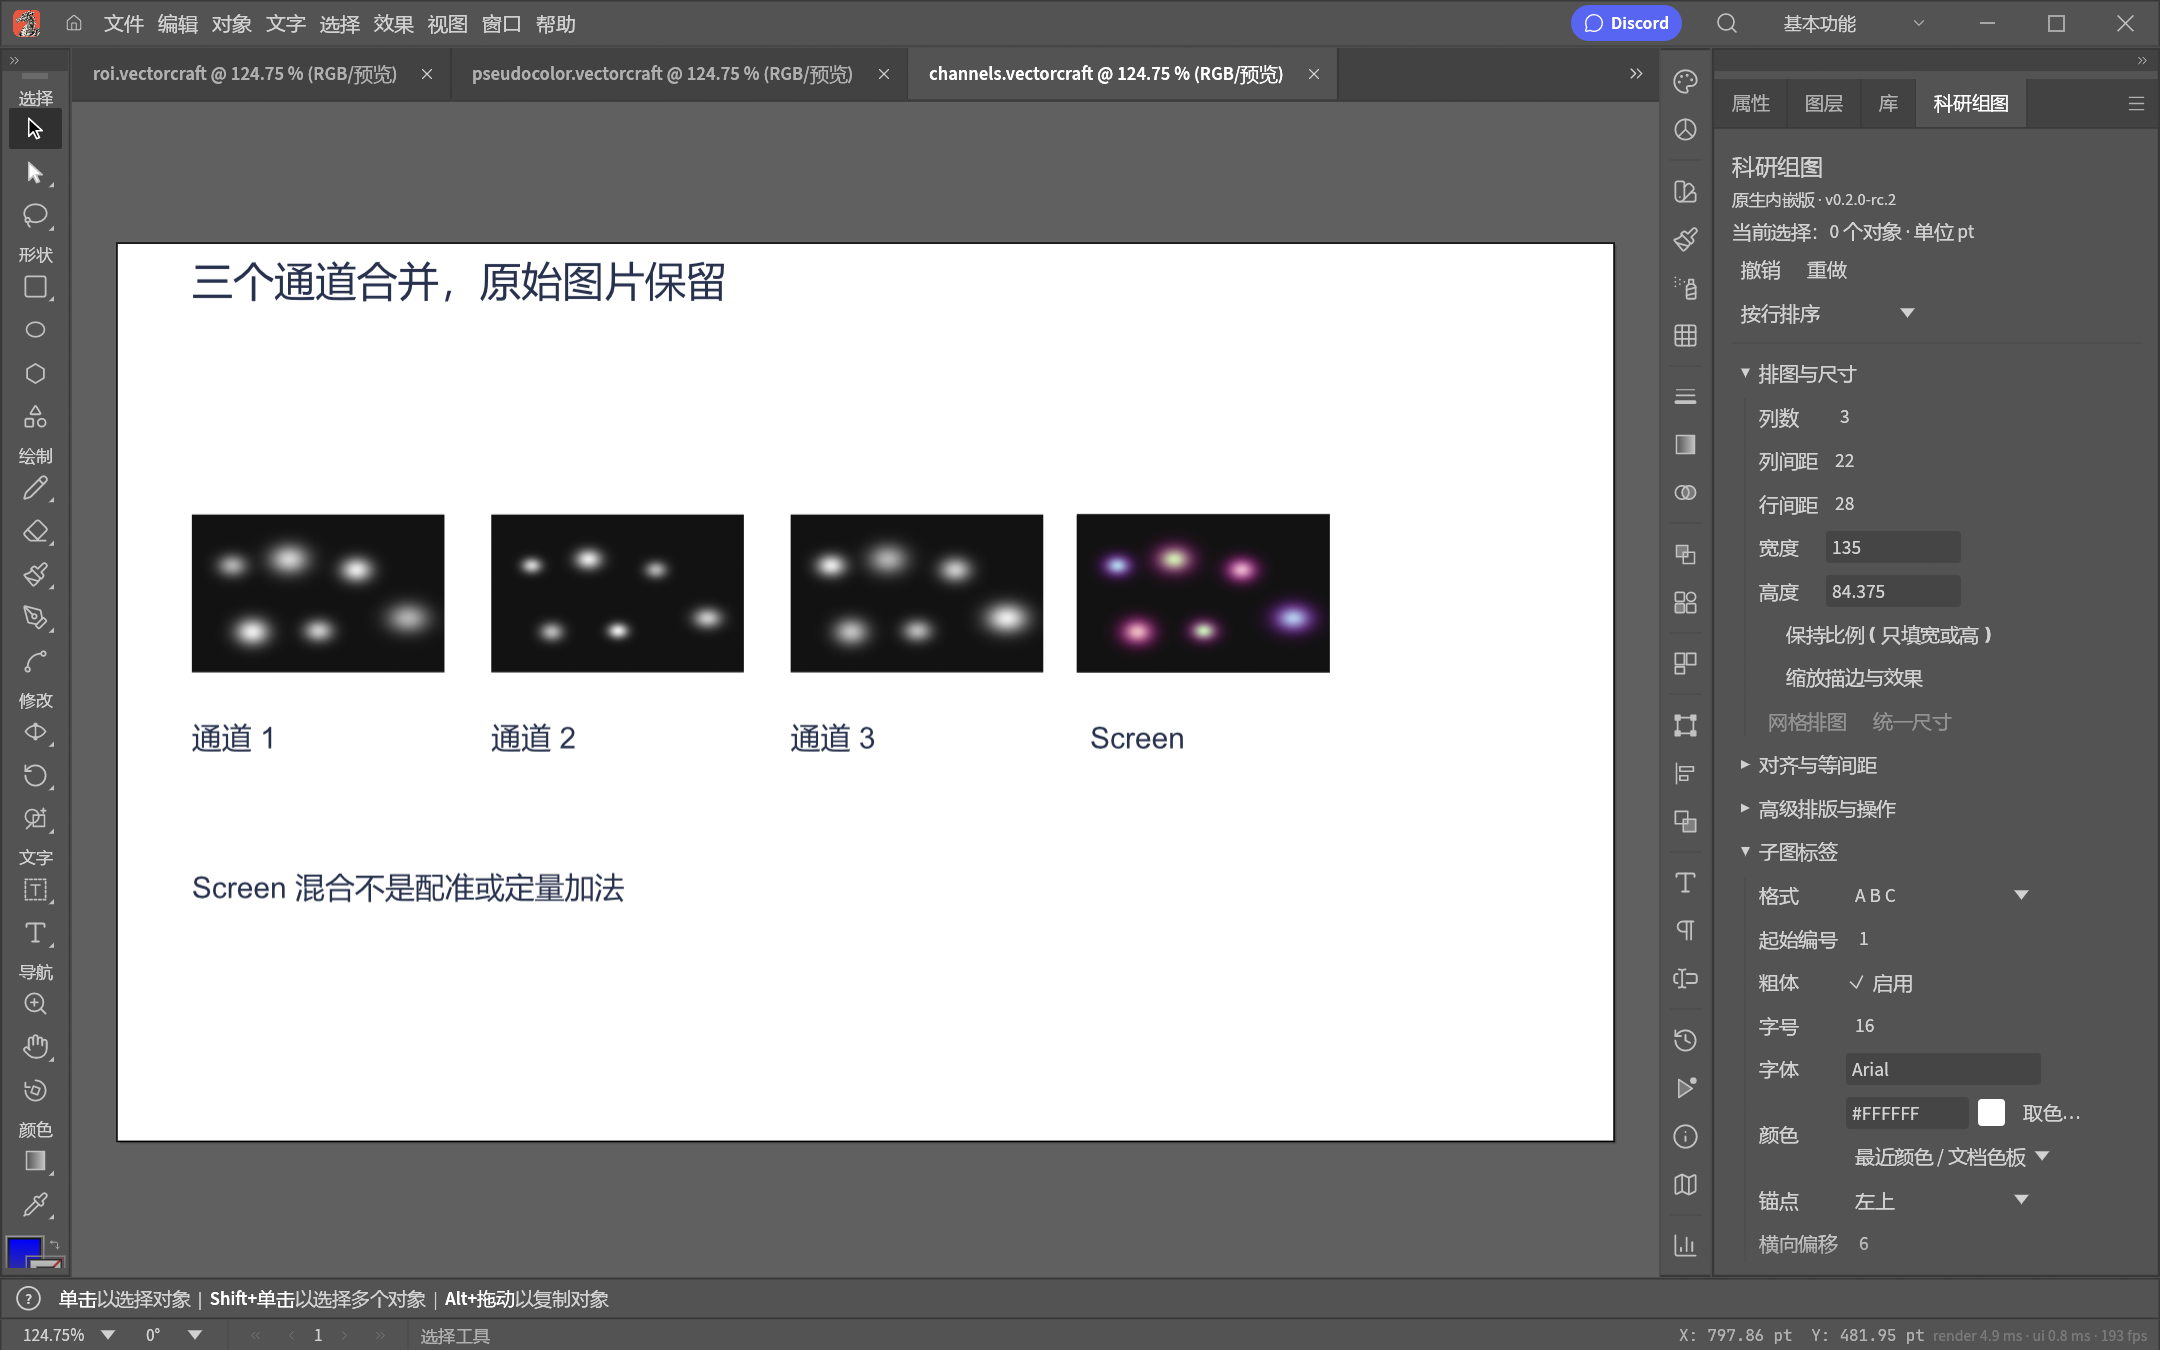Open the history clock panel icon

point(1685,1040)
